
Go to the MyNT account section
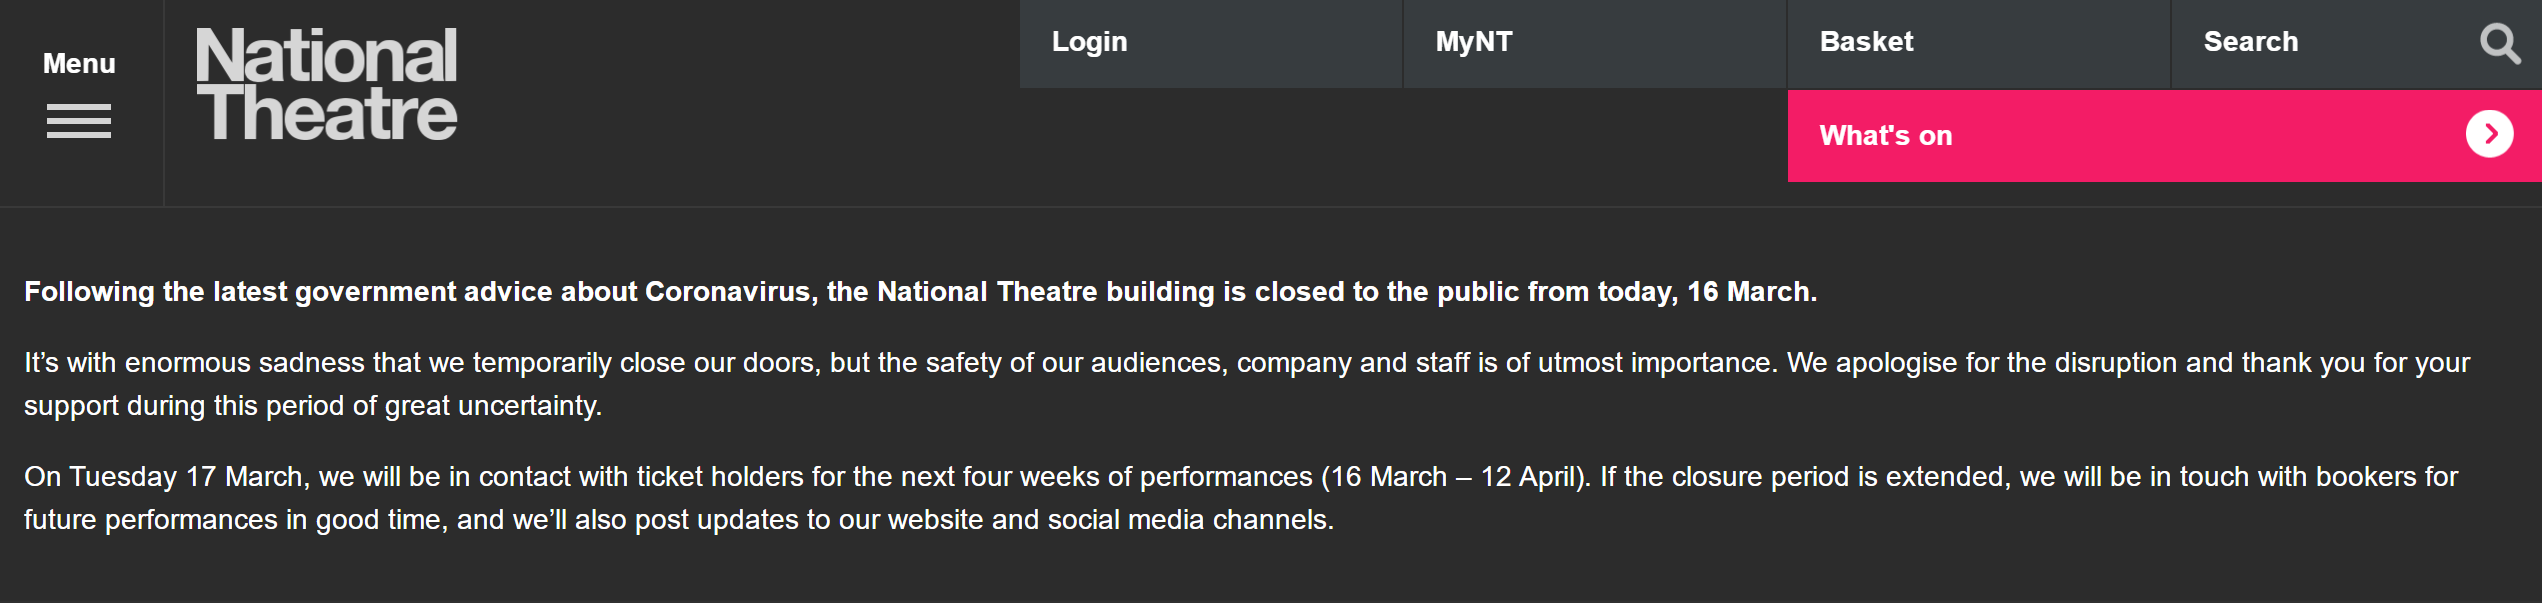click(1474, 42)
